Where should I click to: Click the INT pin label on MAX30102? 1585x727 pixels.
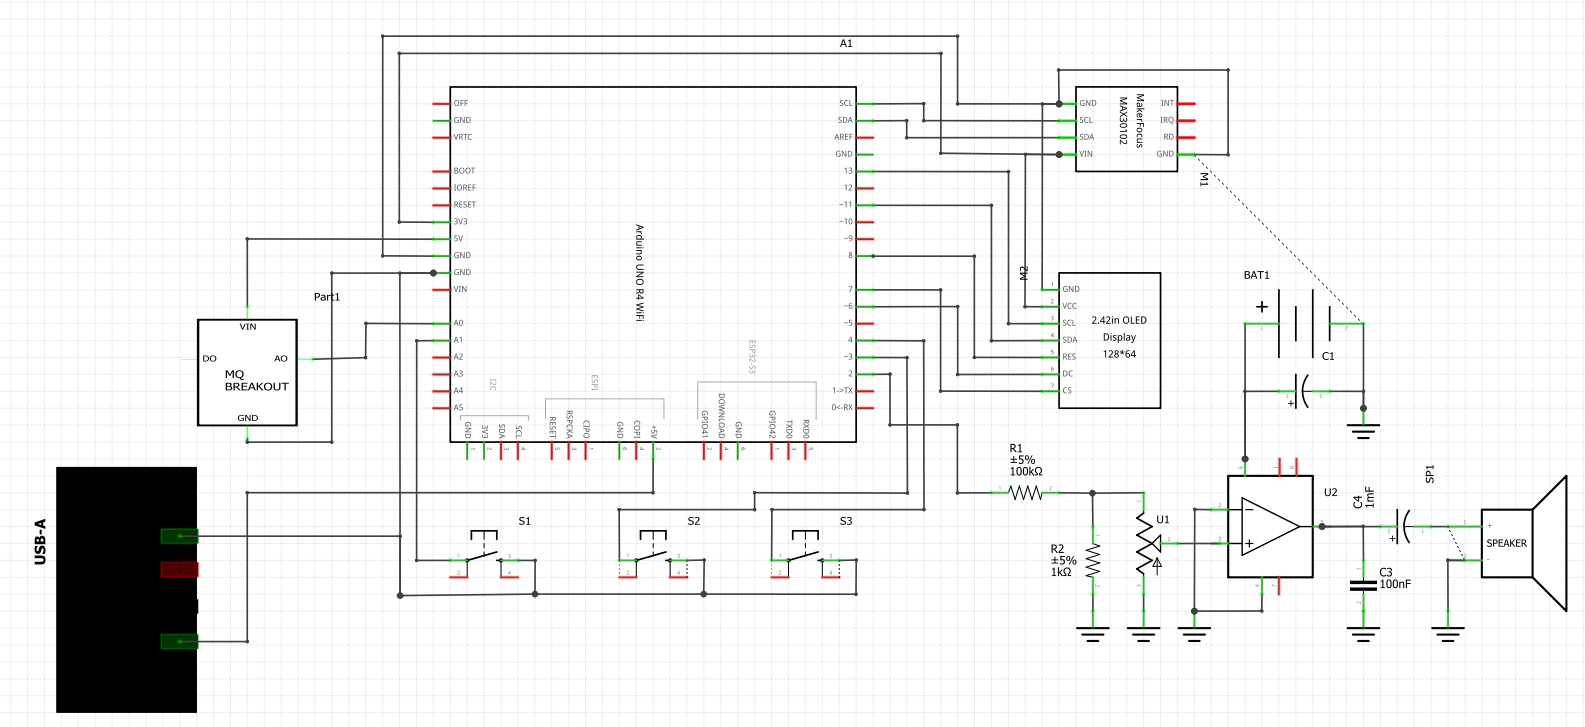point(1167,103)
